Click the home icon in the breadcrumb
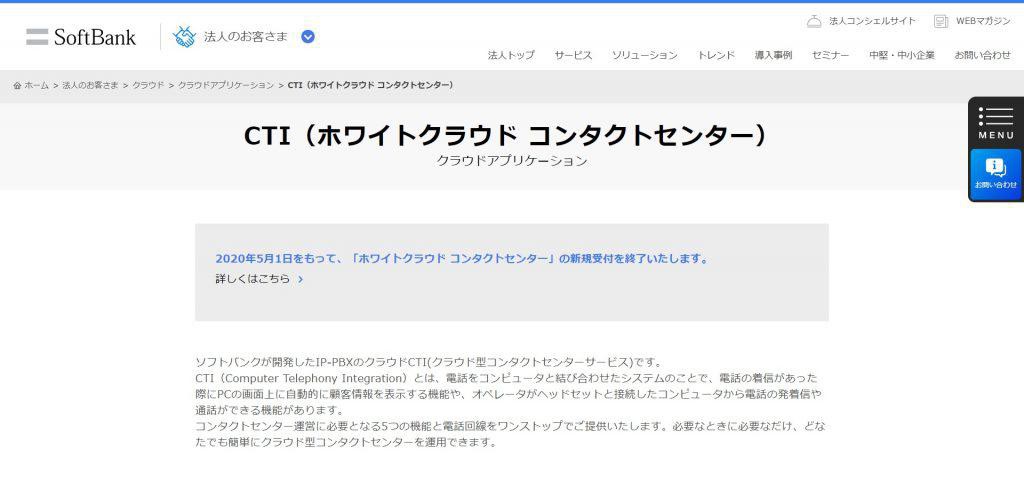This screenshot has width=1024, height=482. [x=17, y=86]
